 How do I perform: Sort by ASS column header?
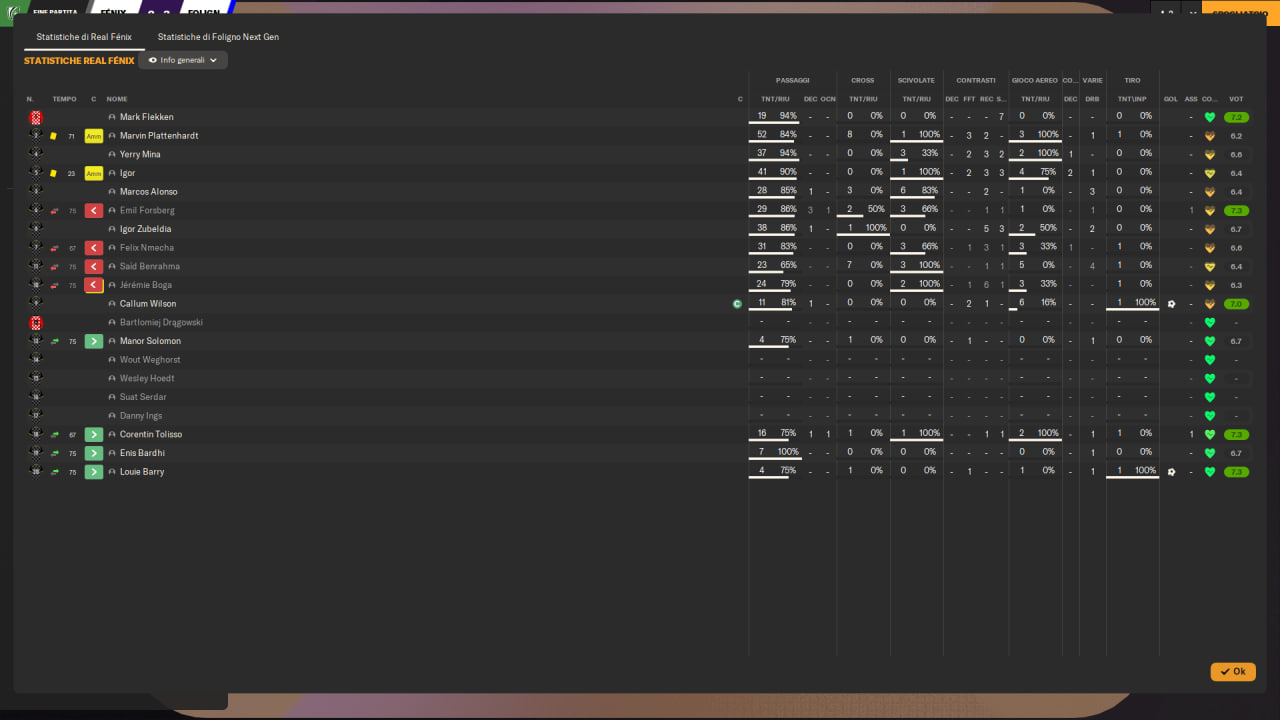click(x=1191, y=99)
